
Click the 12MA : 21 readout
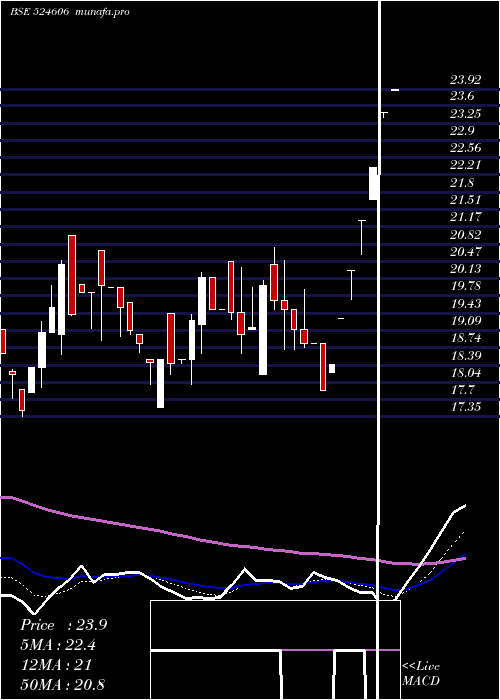[x=57, y=665]
